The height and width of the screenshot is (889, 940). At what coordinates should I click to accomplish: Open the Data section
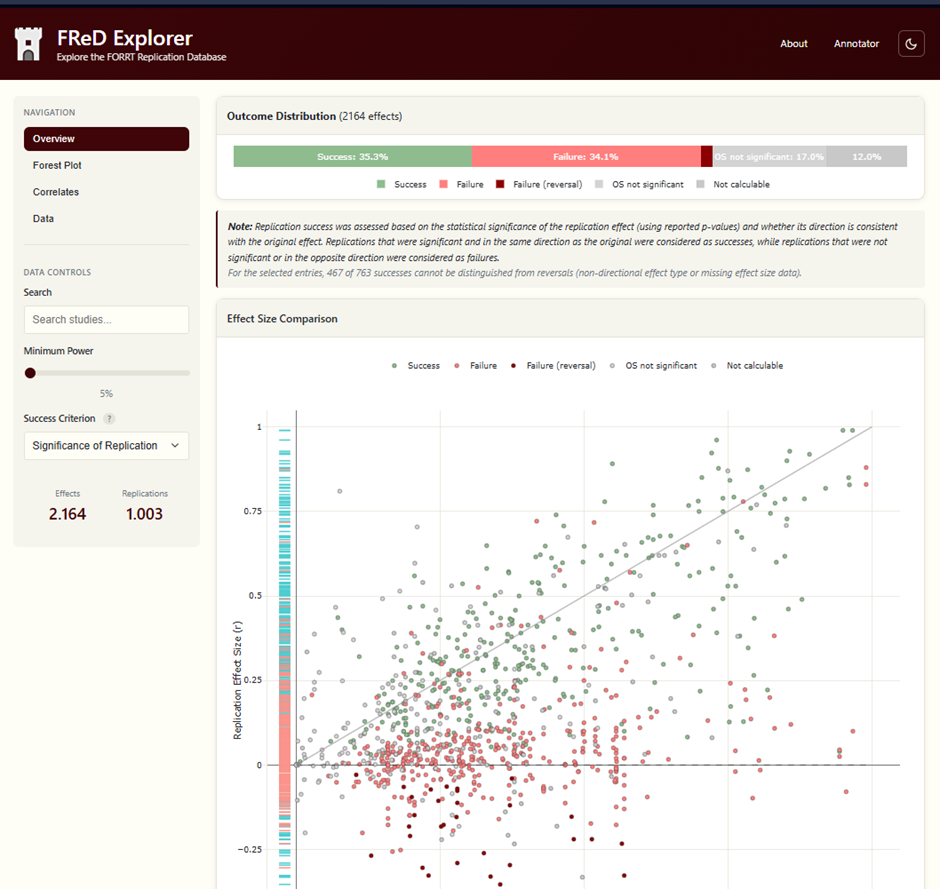(x=43, y=218)
